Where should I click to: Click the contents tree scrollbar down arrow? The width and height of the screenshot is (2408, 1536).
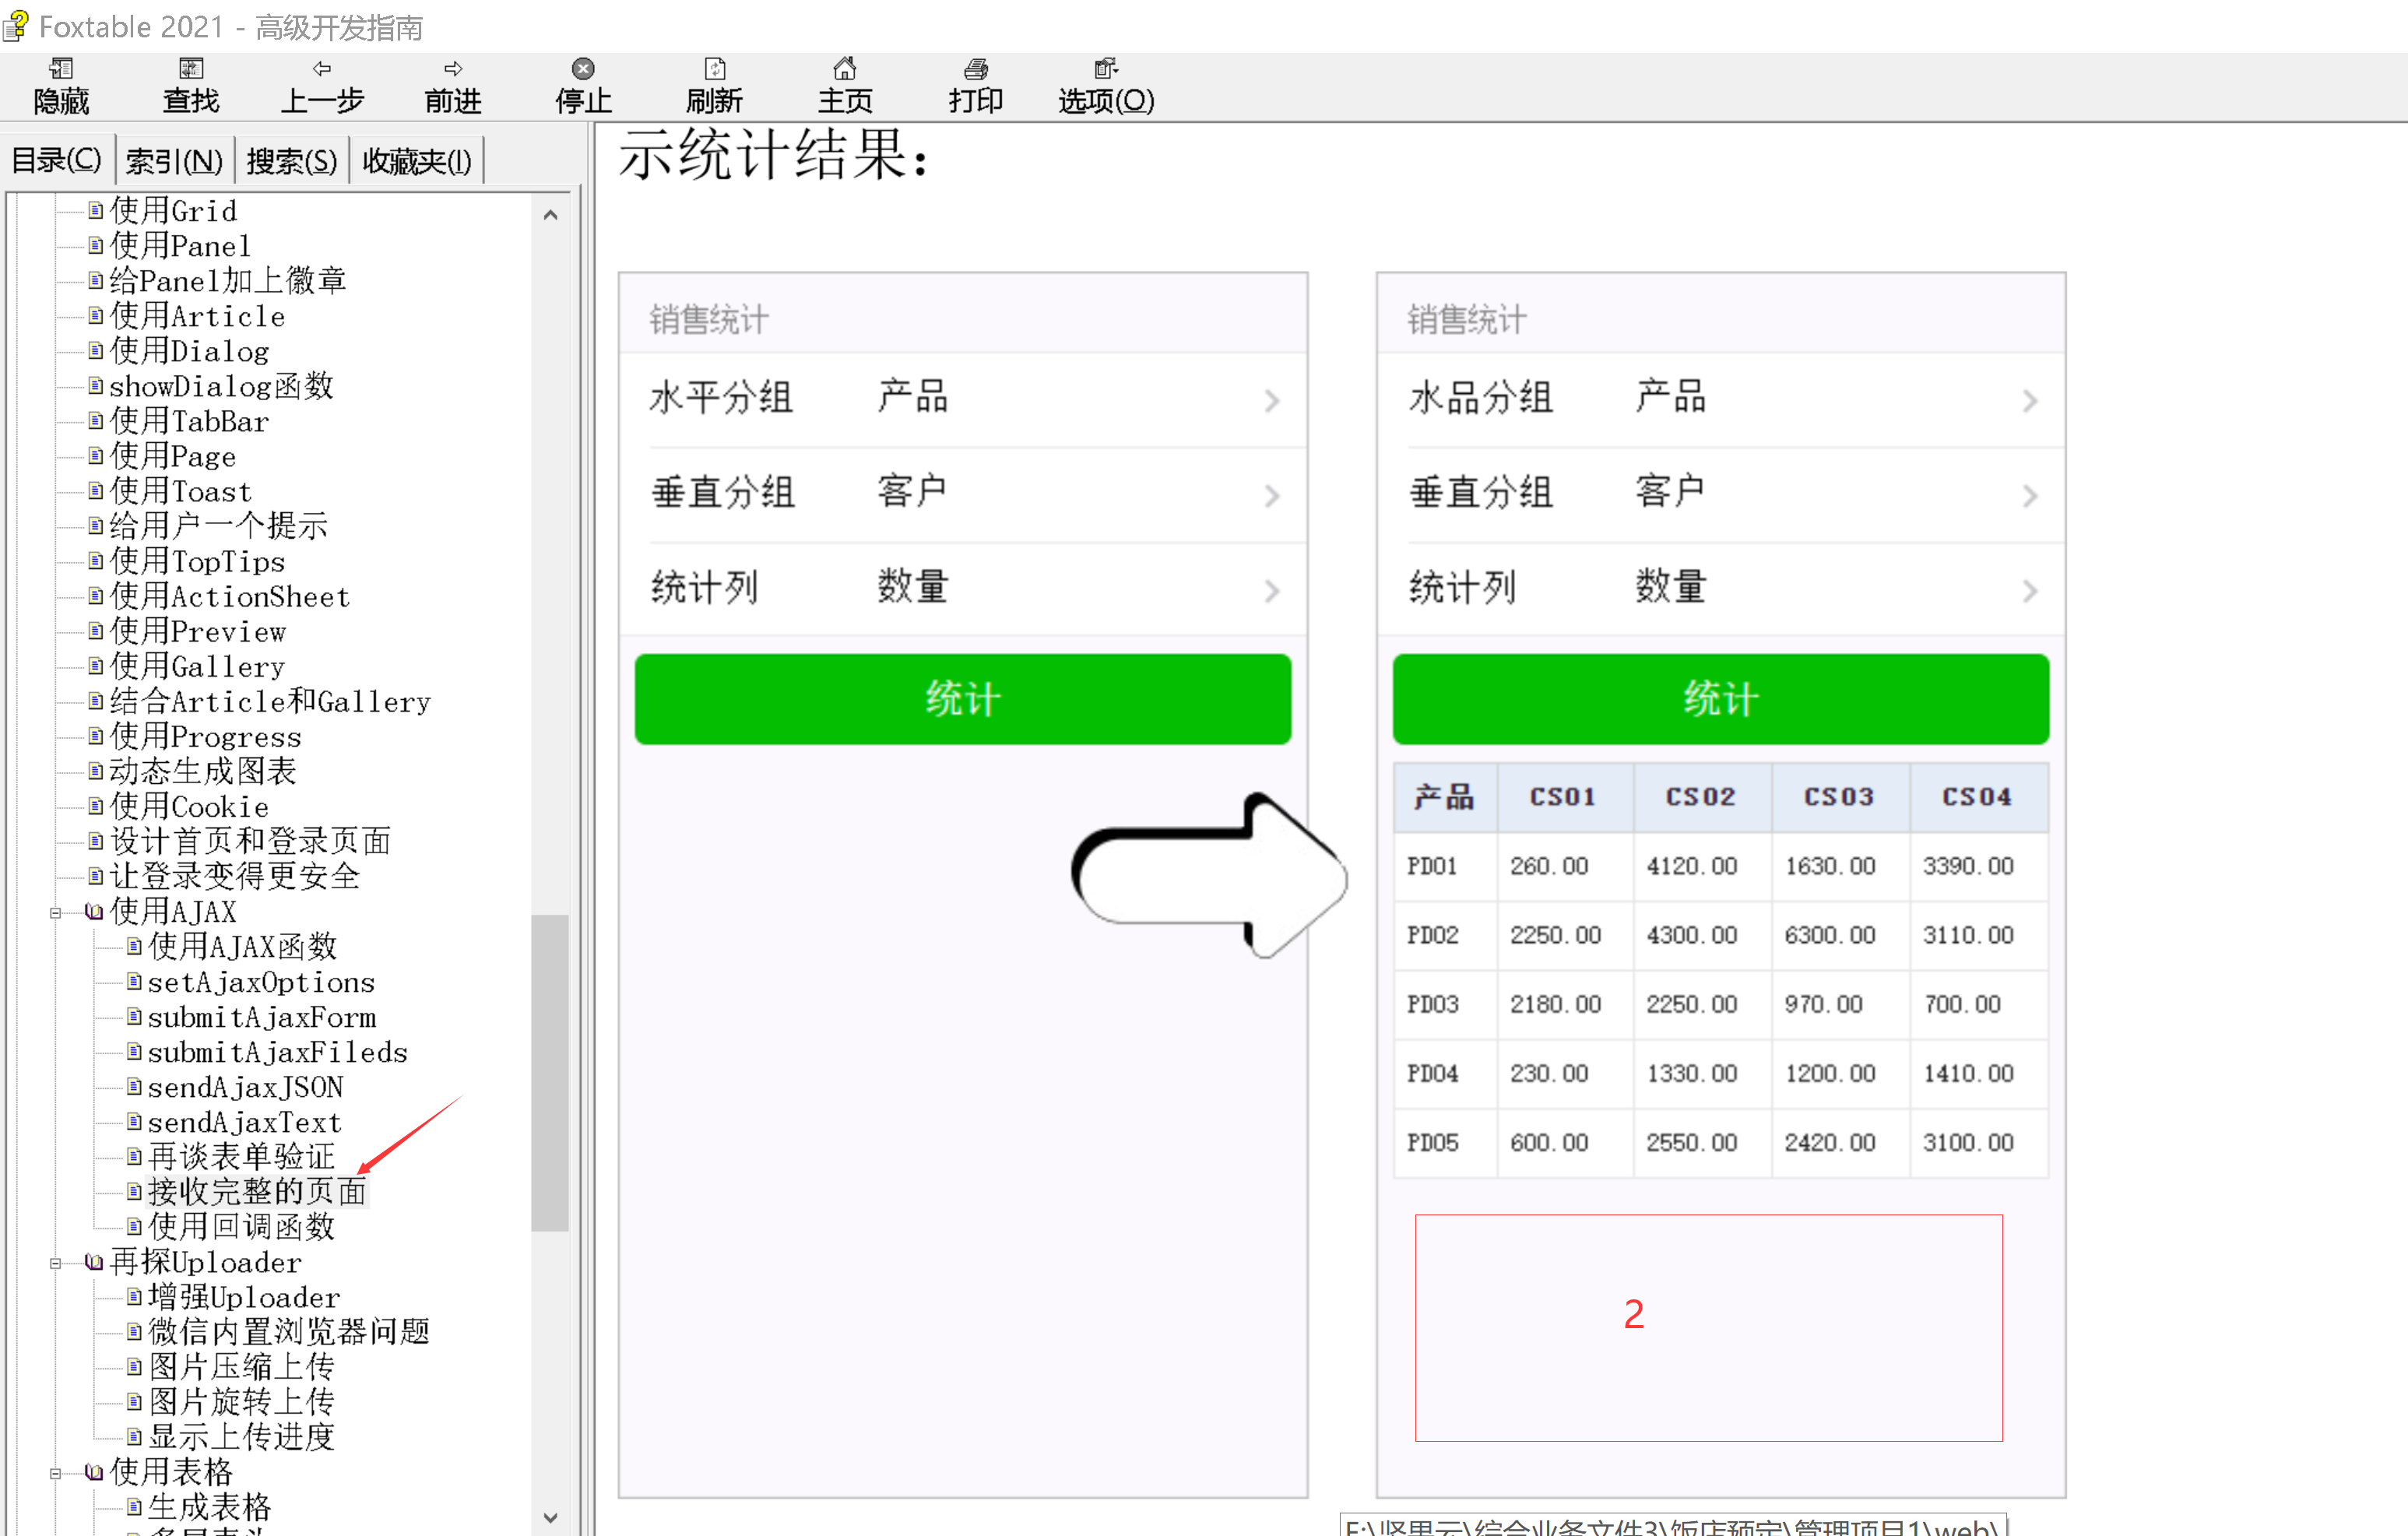pyautogui.click(x=550, y=1517)
